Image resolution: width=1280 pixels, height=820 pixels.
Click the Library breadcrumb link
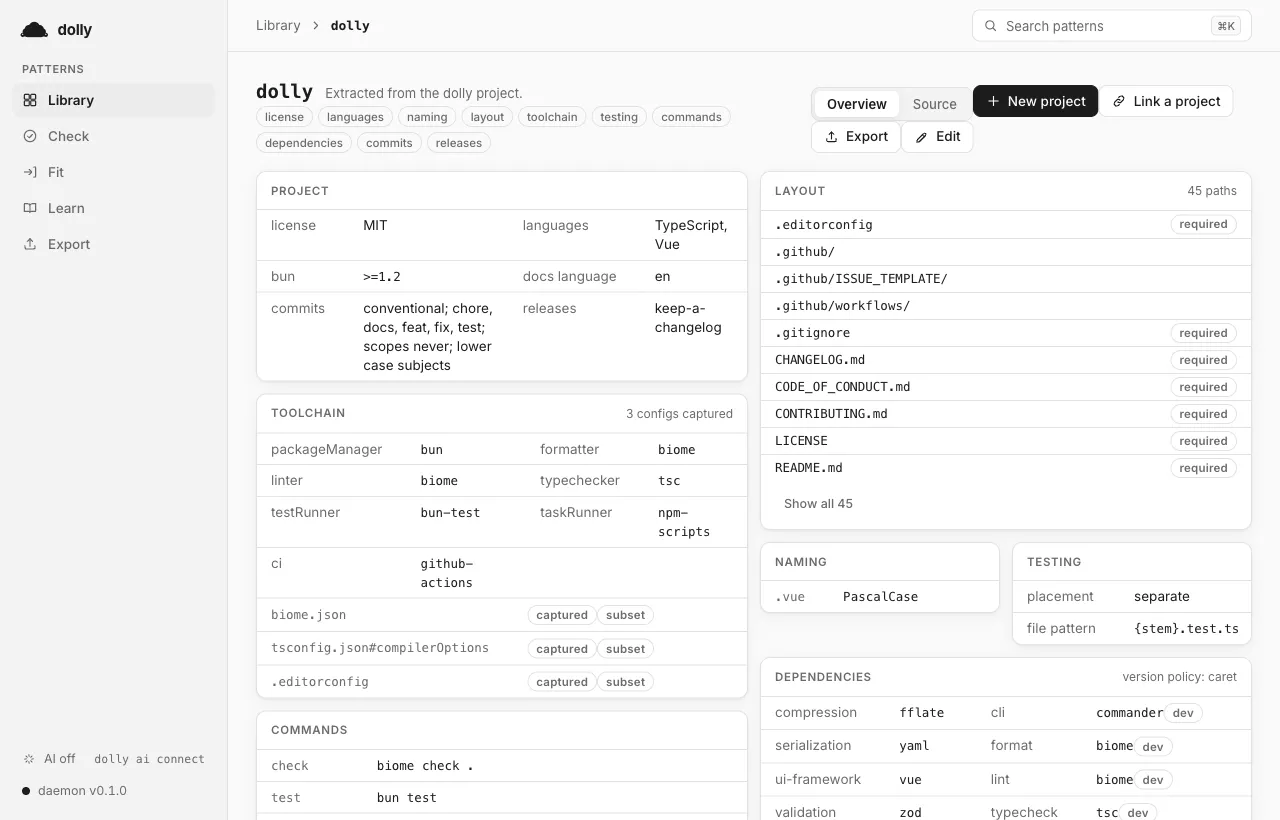278,26
